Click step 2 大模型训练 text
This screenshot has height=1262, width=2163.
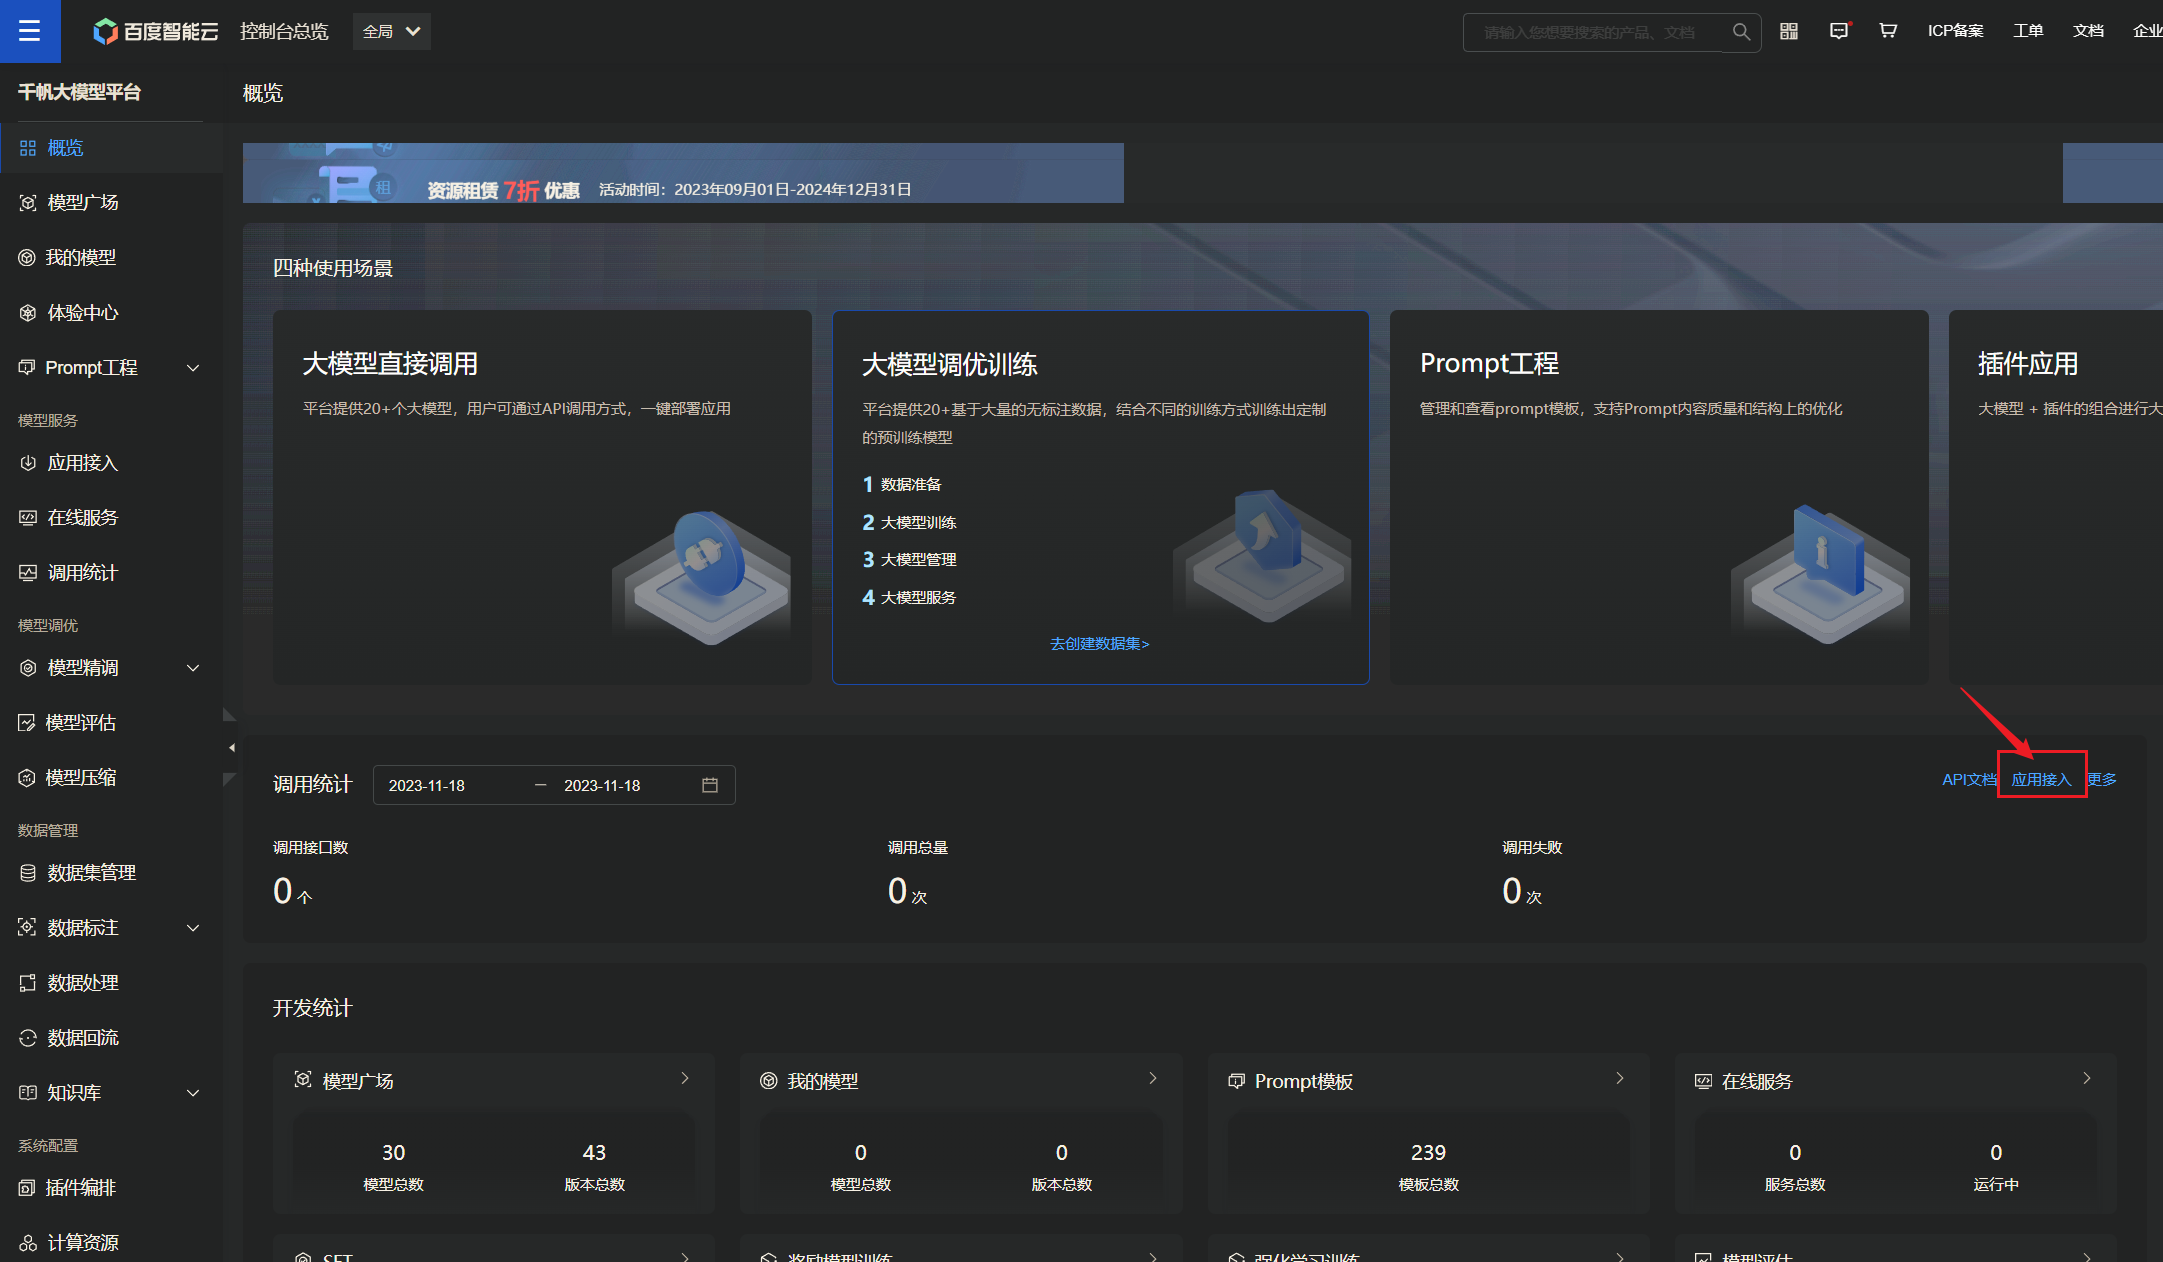click(918, 522)
